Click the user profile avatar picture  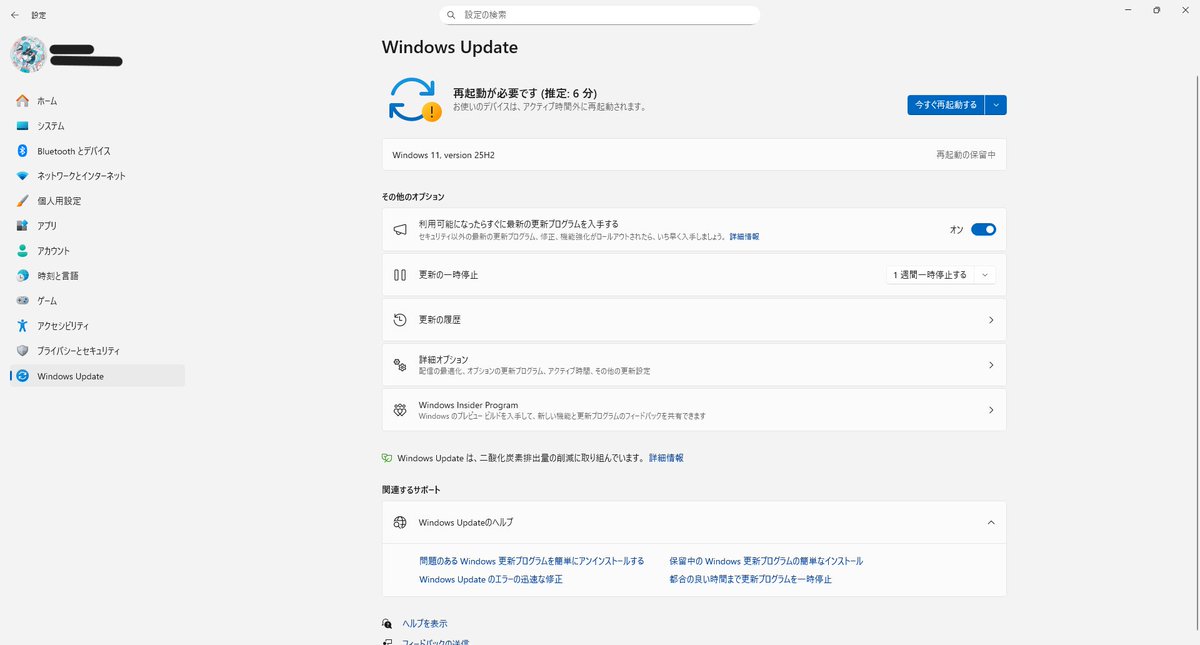(x=27, y=55)
